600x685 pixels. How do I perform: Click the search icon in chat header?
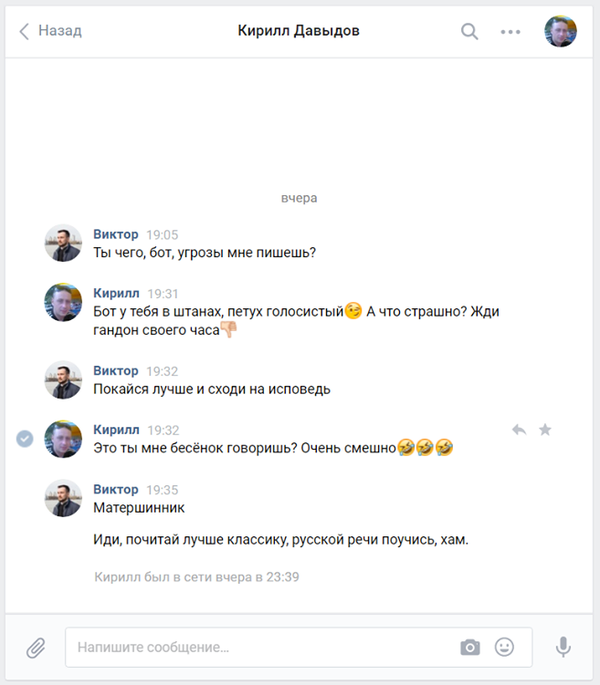point(469,31)
